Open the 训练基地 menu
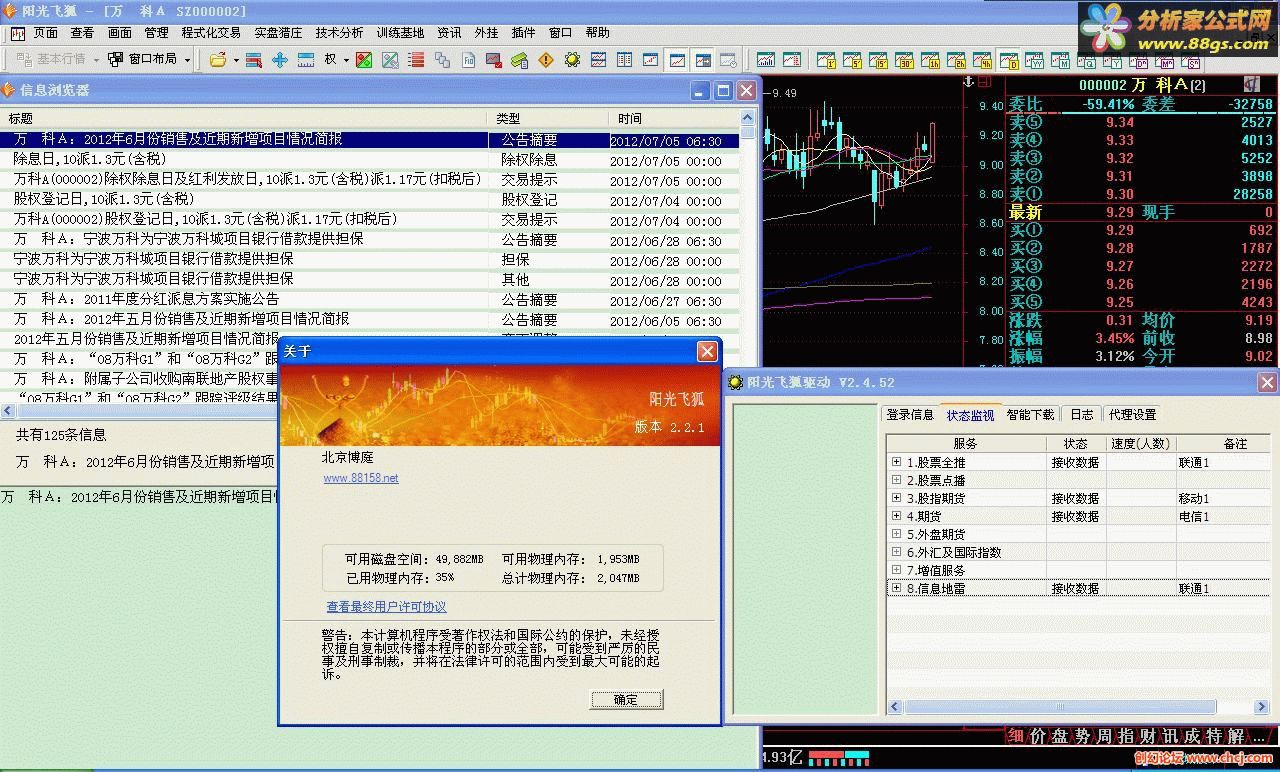Image resolution: width=1280 pixels, height=772 pixels. pos(400,33)
